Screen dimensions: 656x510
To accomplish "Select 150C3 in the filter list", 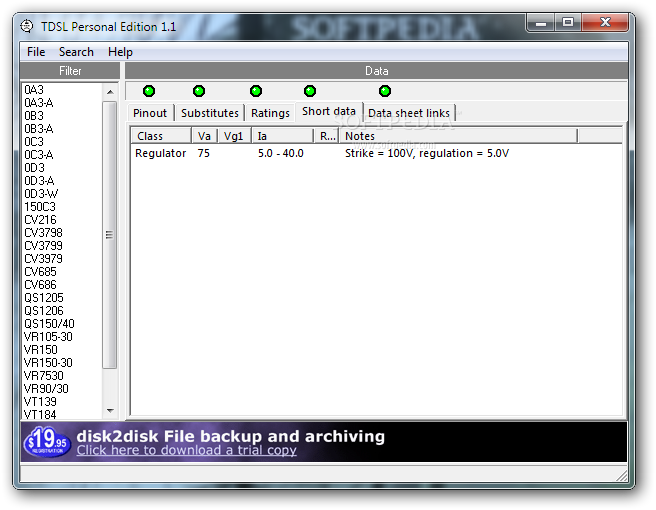I will tap(40, 206).
